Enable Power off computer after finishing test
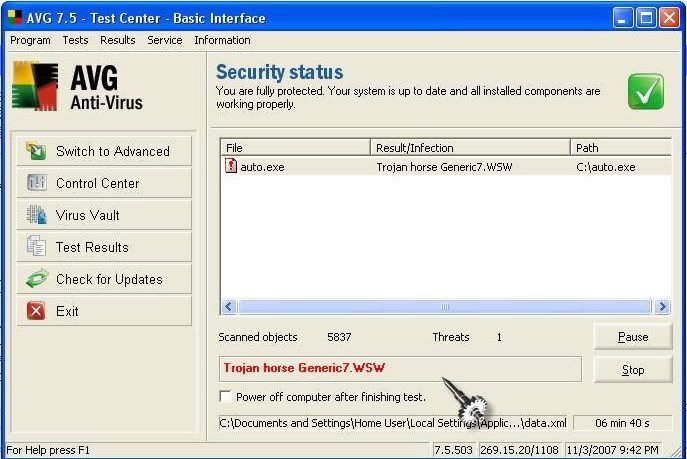Viewport: 687px width, 459px height. tap(225, 397)
